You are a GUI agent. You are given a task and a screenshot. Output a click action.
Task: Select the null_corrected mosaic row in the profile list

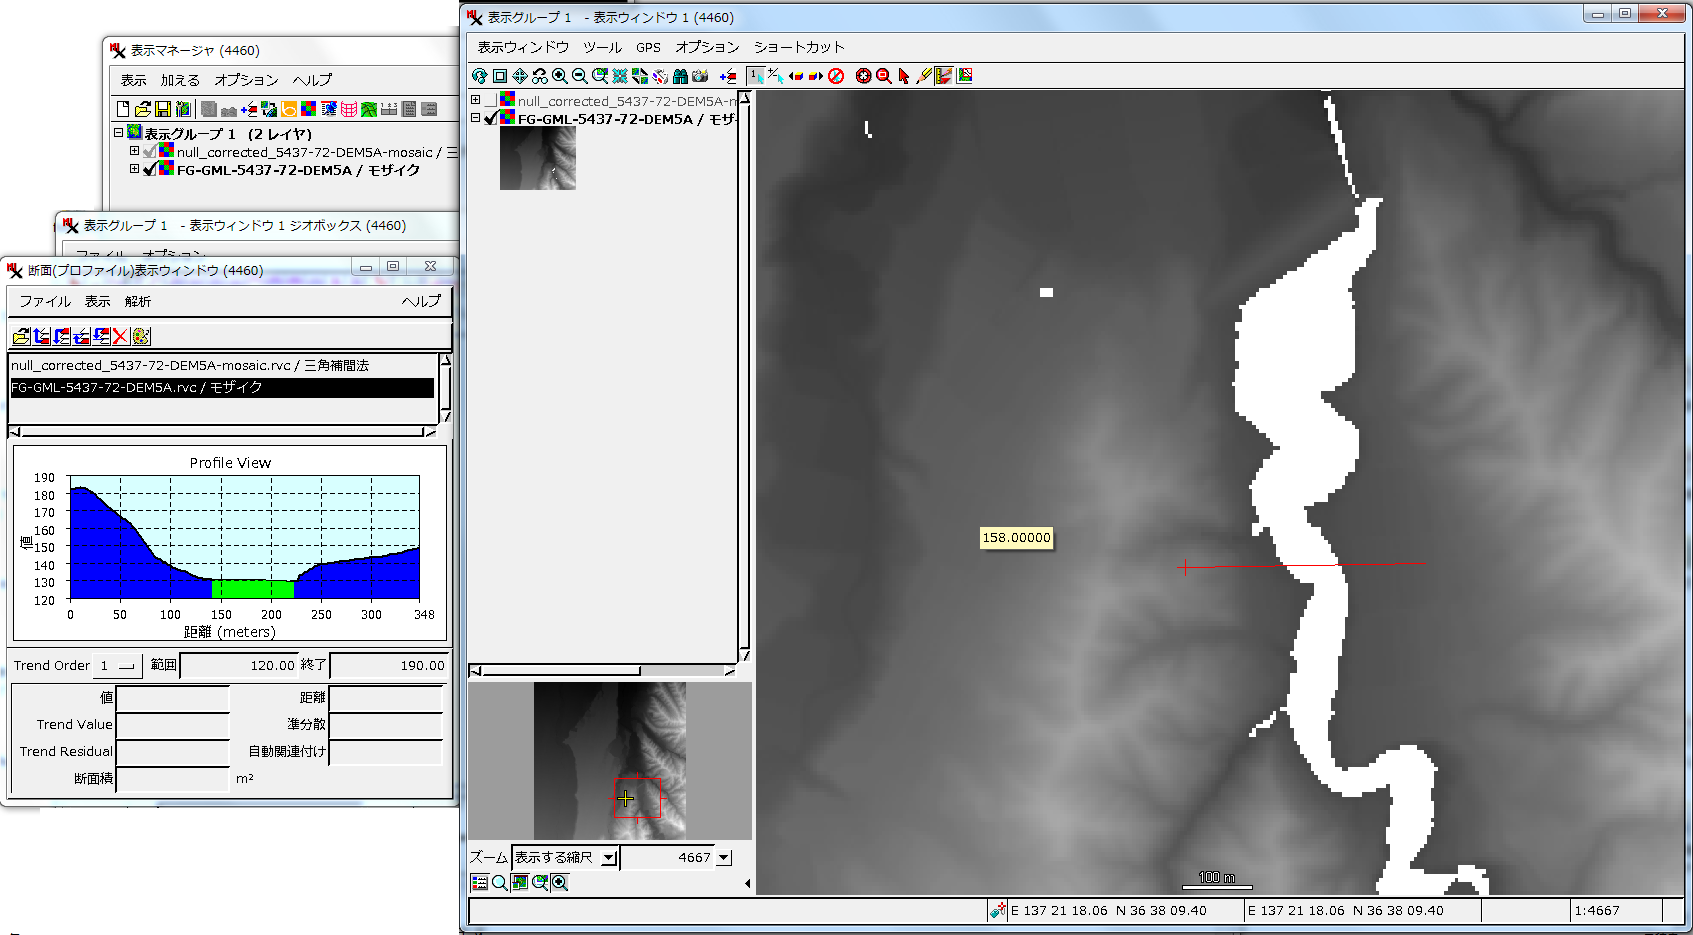click(x=222, y=366)
